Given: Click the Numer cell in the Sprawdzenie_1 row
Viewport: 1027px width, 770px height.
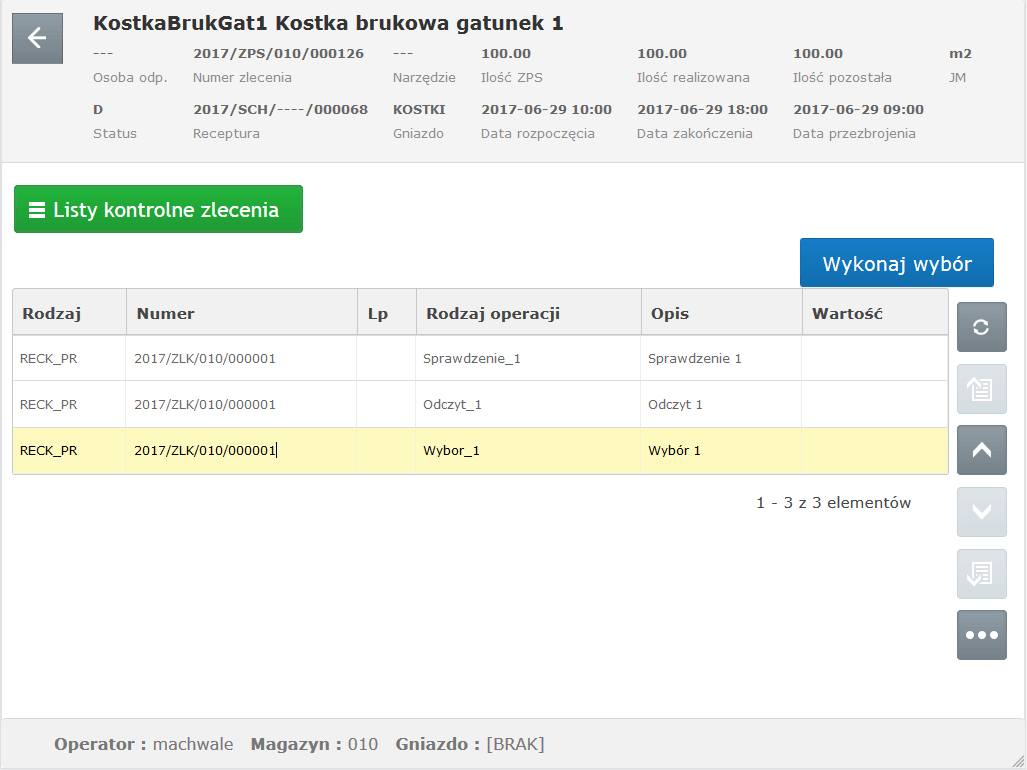Looking at the screenshot, I should pyautogui.click(x=241, y=358).
